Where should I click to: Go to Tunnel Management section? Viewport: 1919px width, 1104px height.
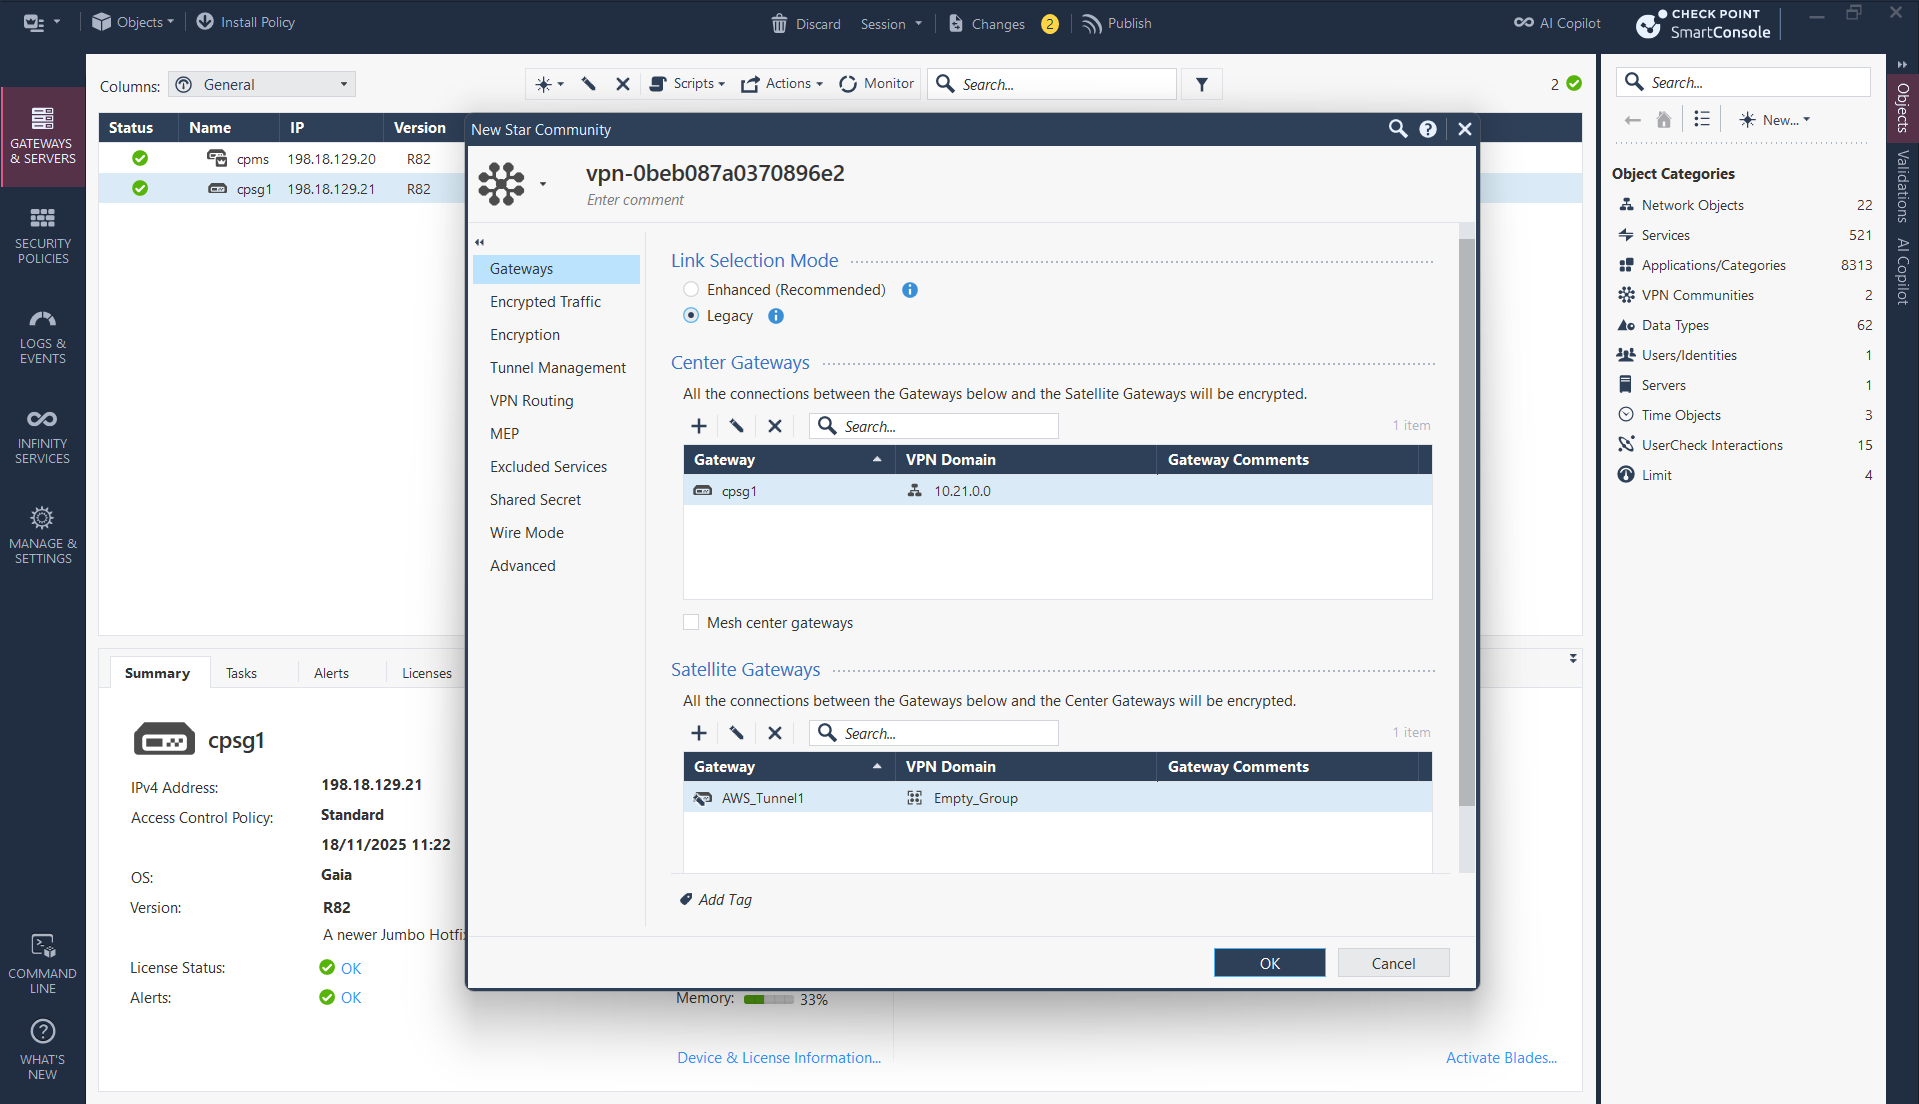tap(557, 368)
